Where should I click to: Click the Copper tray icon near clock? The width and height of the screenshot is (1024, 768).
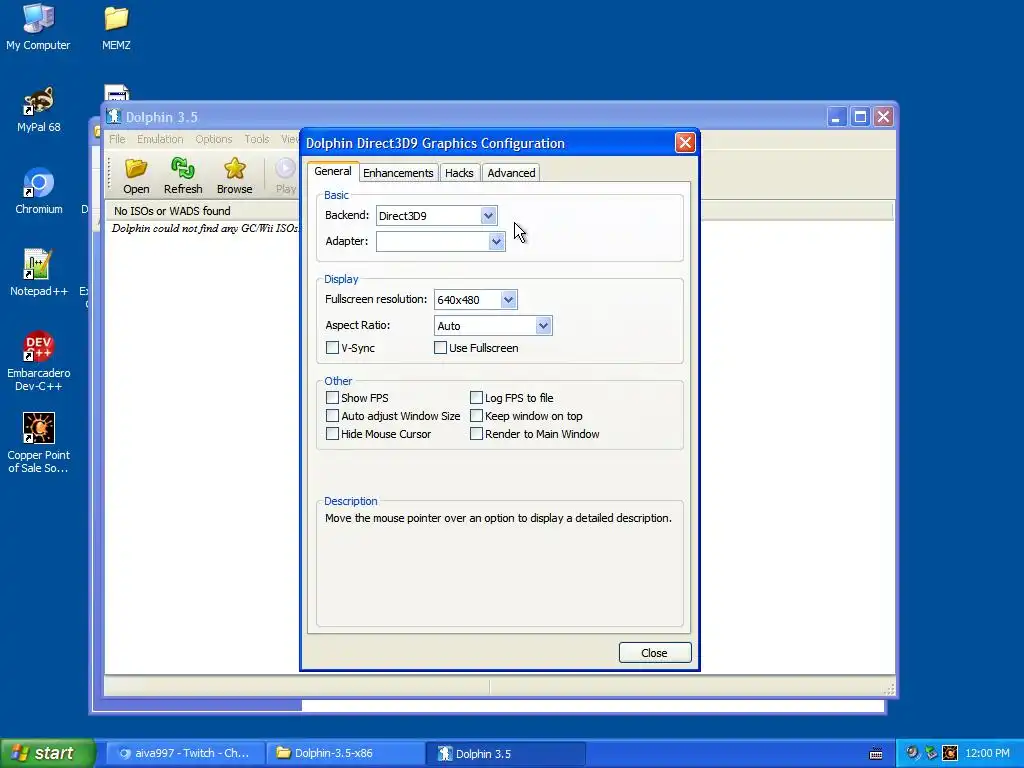pos(950,753)
